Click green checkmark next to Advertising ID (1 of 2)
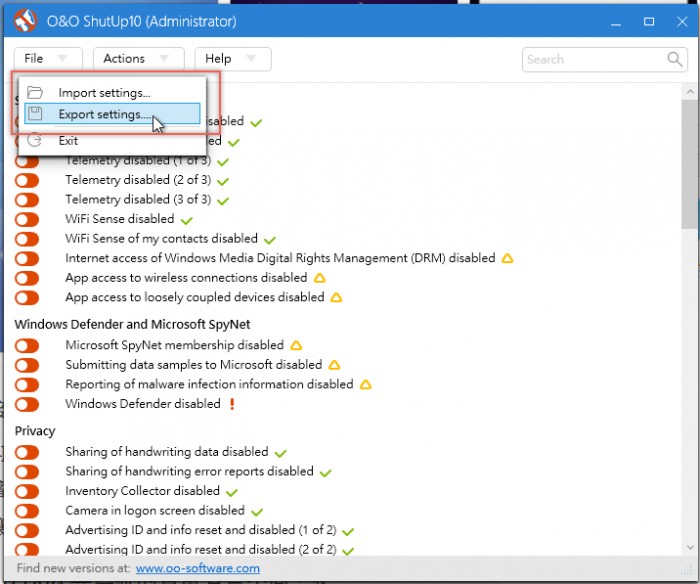700x584 pixels. (348, 531)
